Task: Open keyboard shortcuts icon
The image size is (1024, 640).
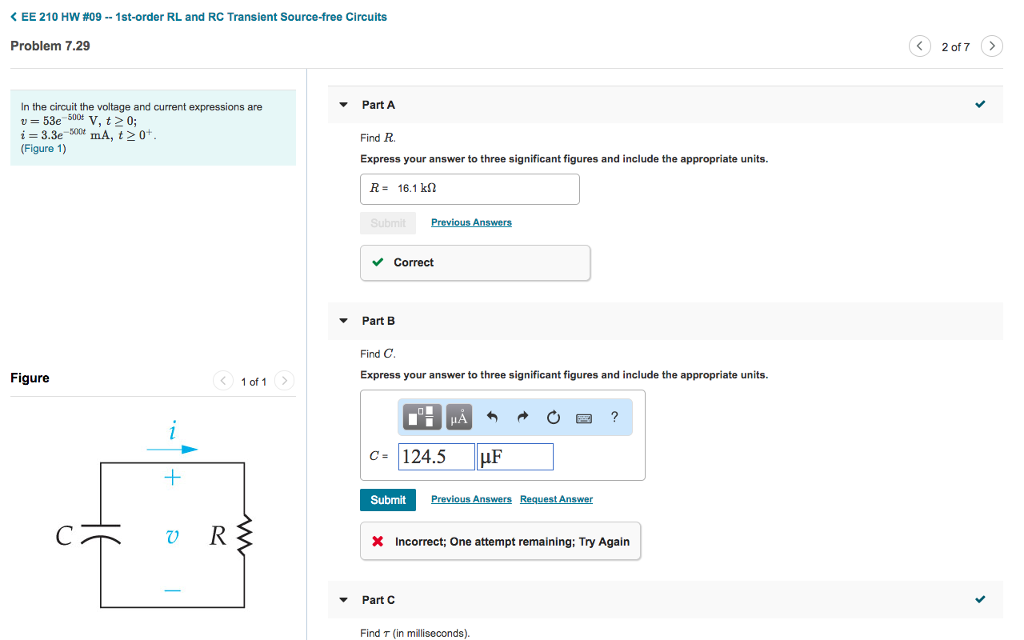Action: pyautogui.click(x=584, y=417)
